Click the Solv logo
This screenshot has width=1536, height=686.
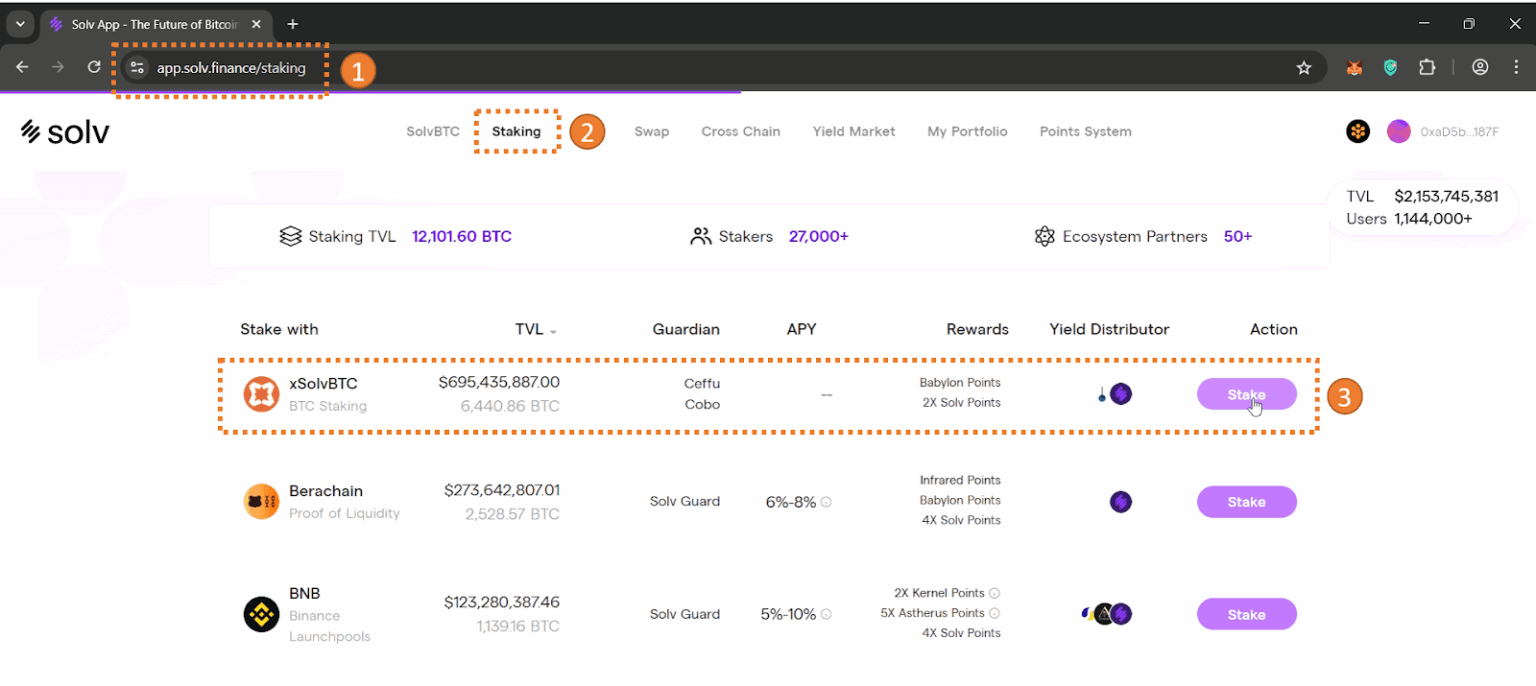[x=65, y=132]
